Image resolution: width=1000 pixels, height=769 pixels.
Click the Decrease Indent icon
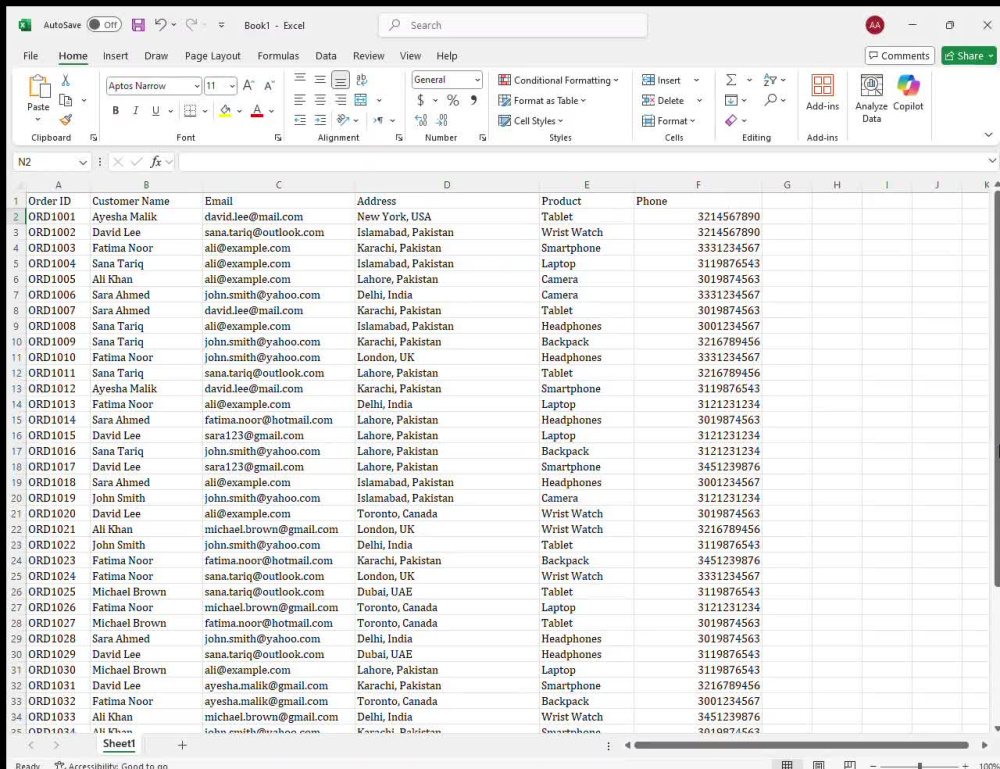pos(299,120)
